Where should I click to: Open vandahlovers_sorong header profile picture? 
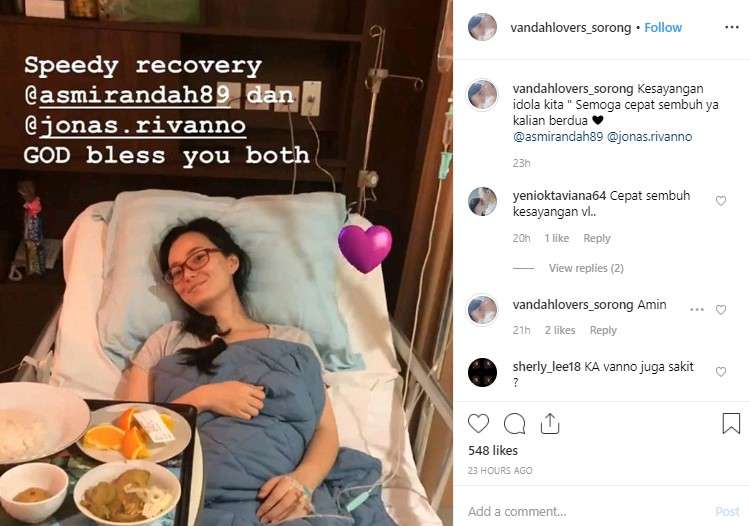482,27
